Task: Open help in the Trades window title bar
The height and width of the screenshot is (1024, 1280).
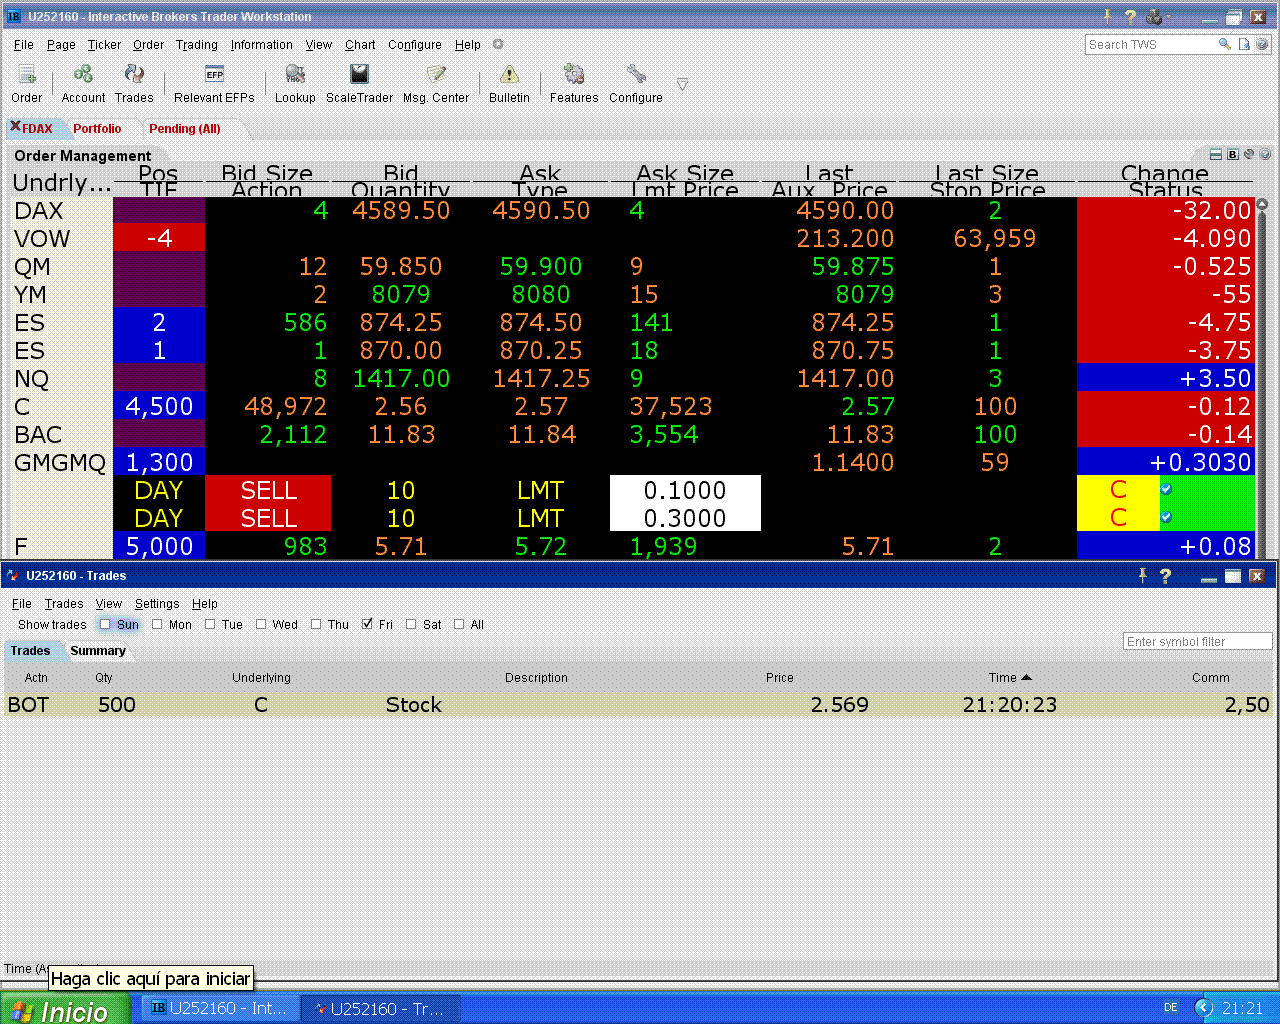Action: tap(1165, 576)
